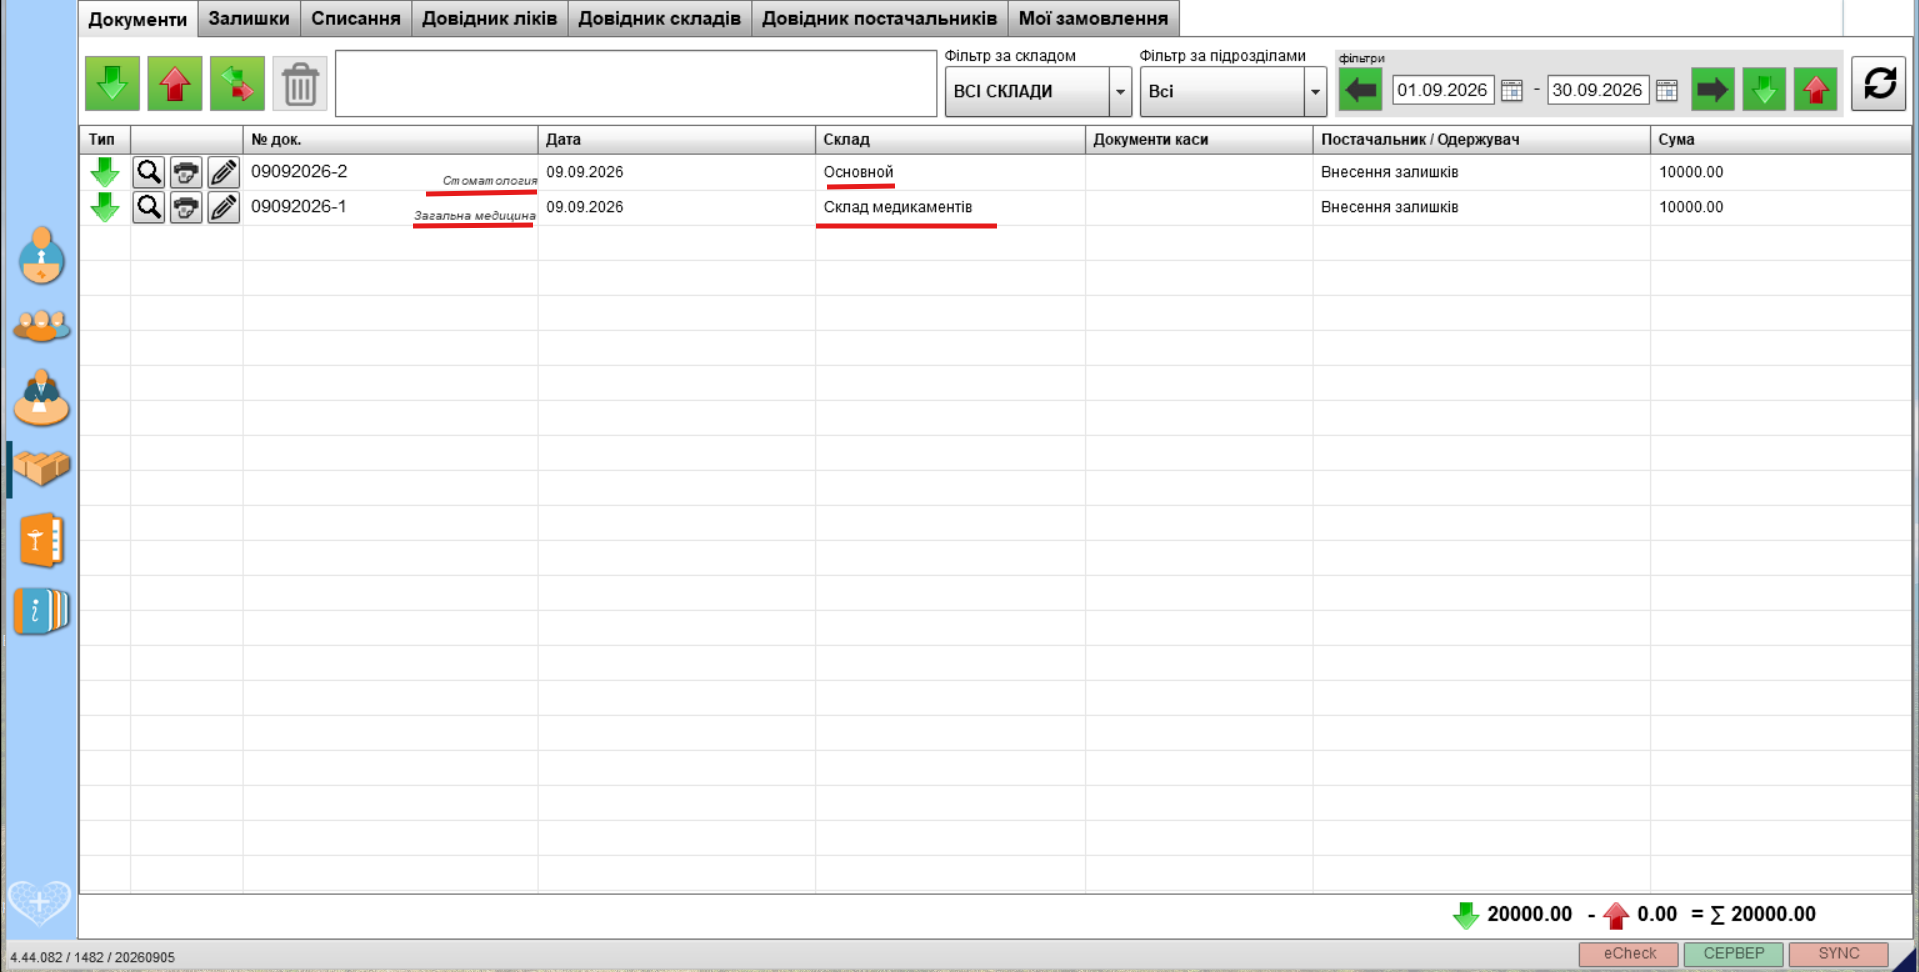Go to previous period with black left arrow

click(1360, 90)
